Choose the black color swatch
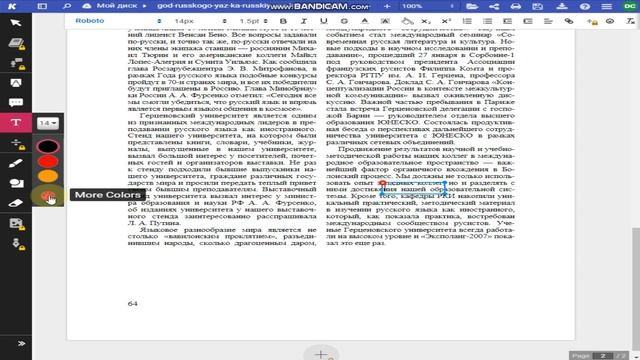 coord(48,146)
